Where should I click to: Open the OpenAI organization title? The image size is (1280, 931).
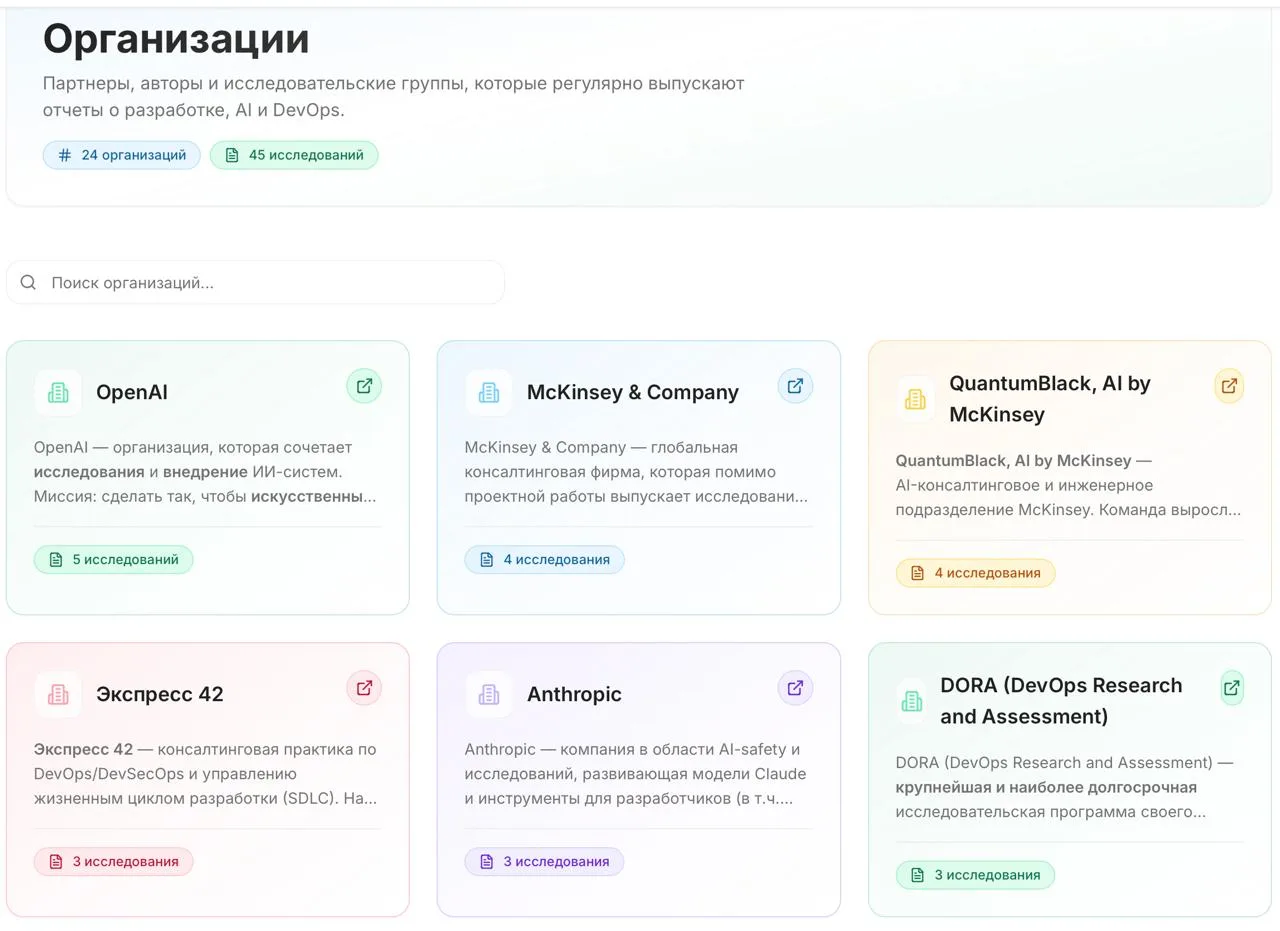point(132,393)
